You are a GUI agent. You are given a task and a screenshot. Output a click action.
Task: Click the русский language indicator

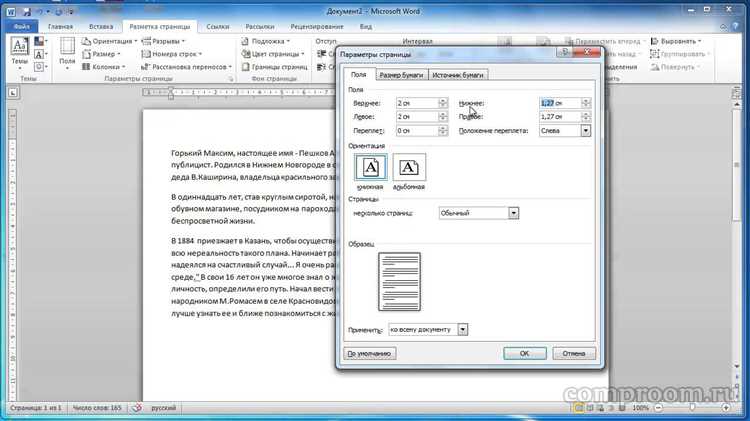[164, 408]
